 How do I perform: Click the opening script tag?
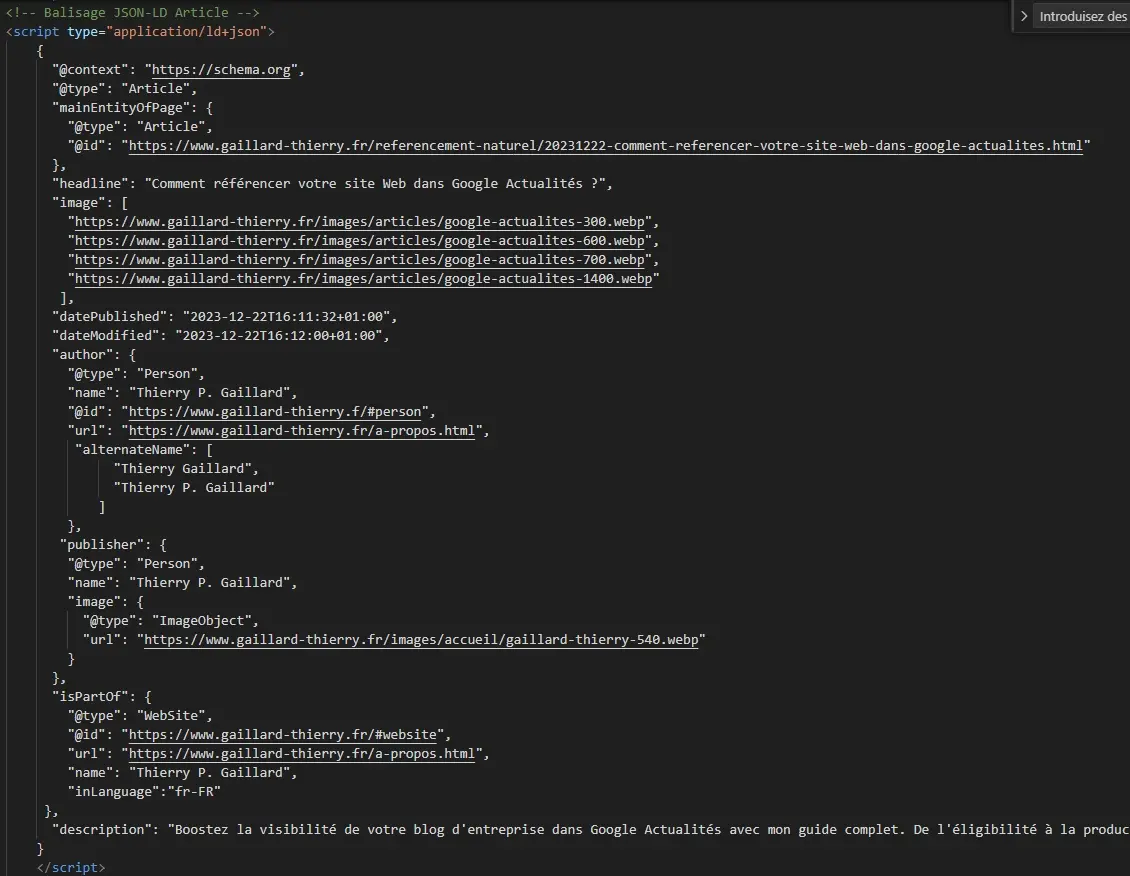point(140,32)
